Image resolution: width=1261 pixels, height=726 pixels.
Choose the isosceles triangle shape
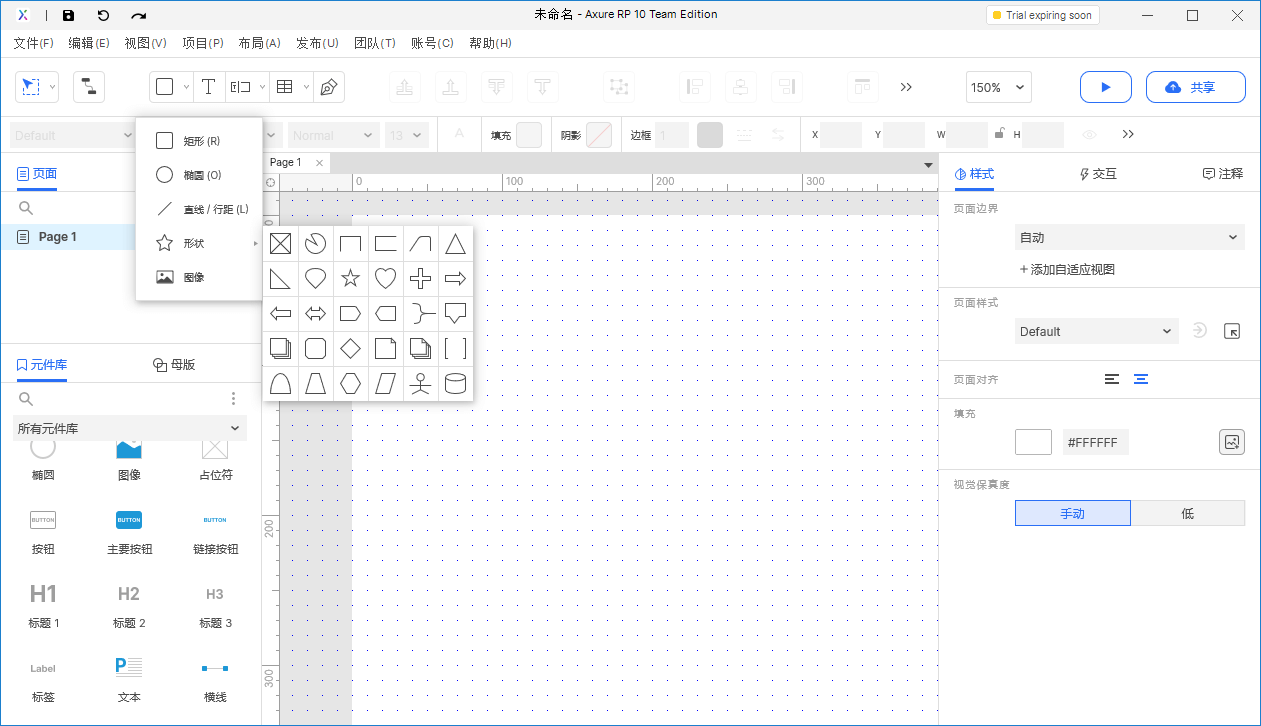(455, 243)
